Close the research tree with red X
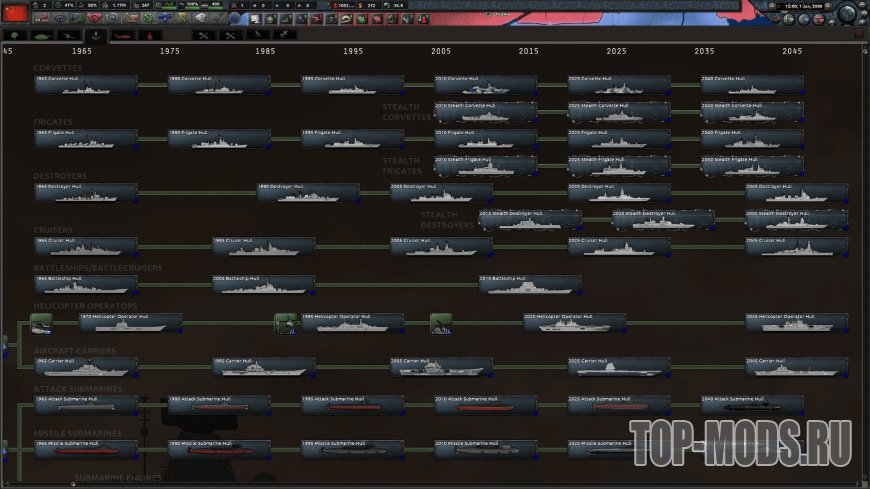 click(x=859, y=34)
